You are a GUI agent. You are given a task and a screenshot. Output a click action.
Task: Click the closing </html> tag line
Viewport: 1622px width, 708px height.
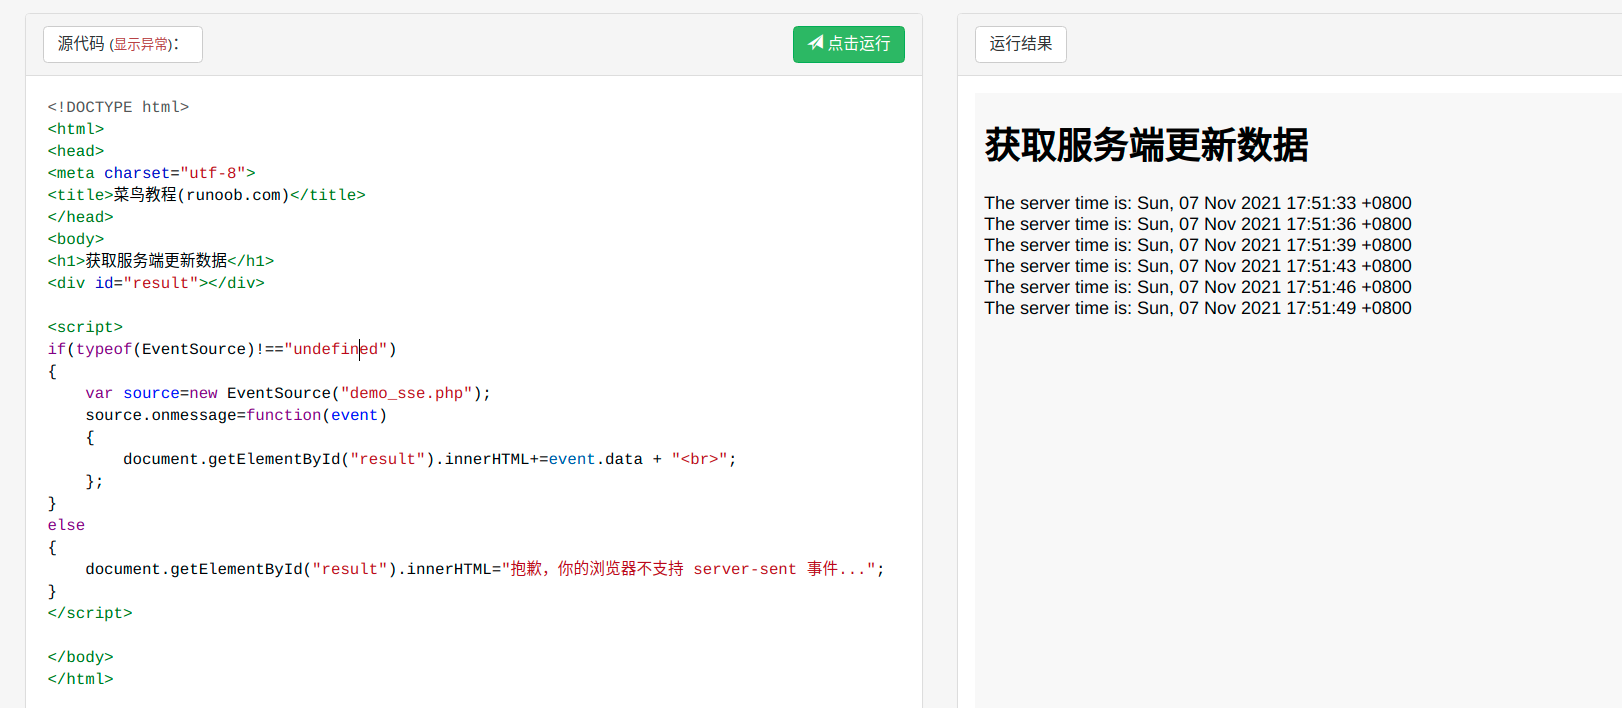tap(80, 679)
